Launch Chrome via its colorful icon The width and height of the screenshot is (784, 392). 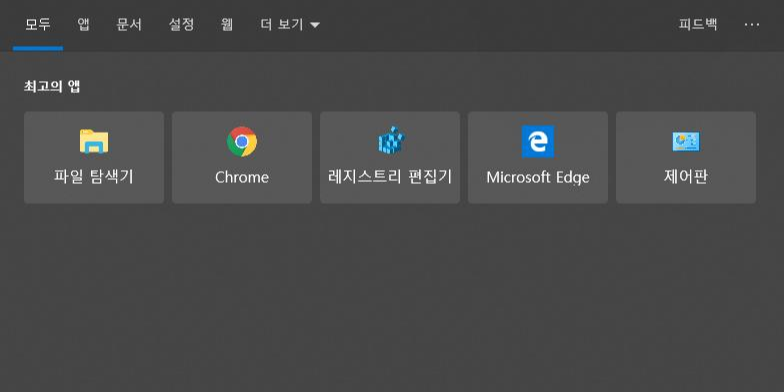242,142
